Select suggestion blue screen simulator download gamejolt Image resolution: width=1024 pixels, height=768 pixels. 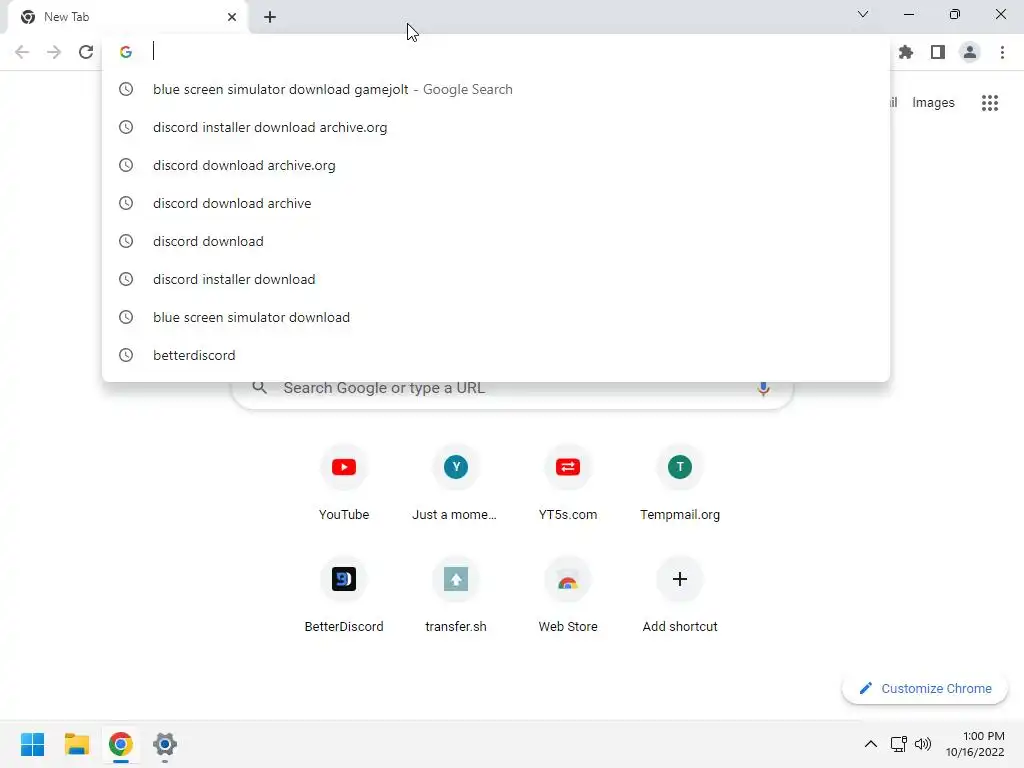click(496, 89)
